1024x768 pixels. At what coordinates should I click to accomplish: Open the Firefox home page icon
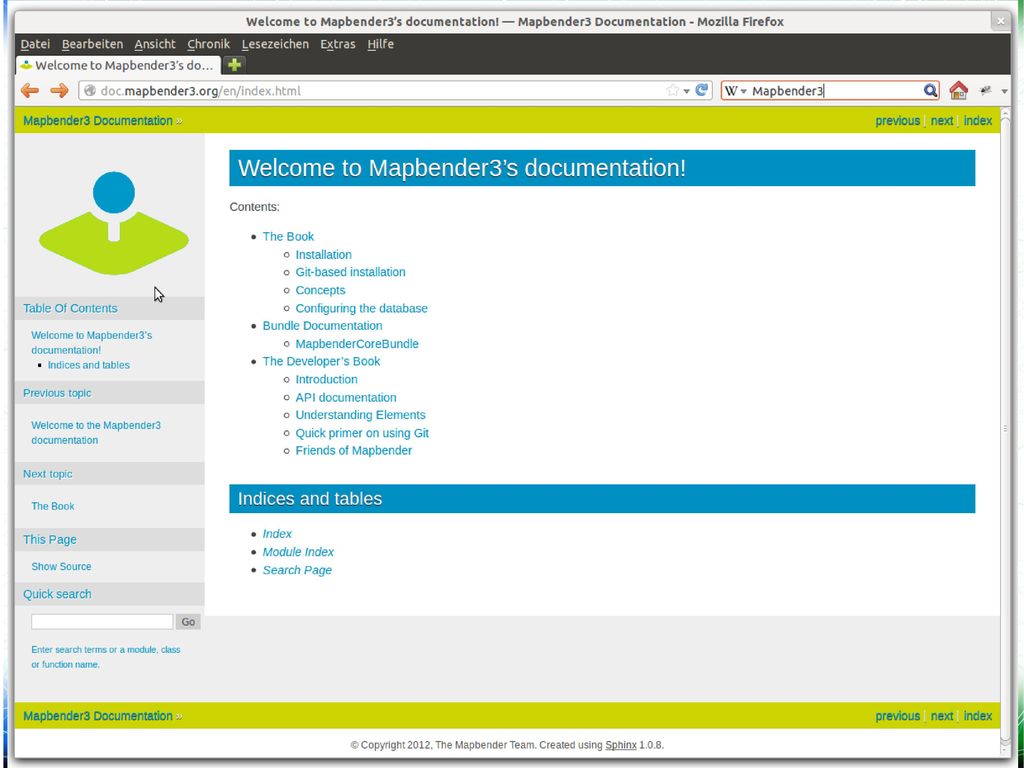click(958, 90)
